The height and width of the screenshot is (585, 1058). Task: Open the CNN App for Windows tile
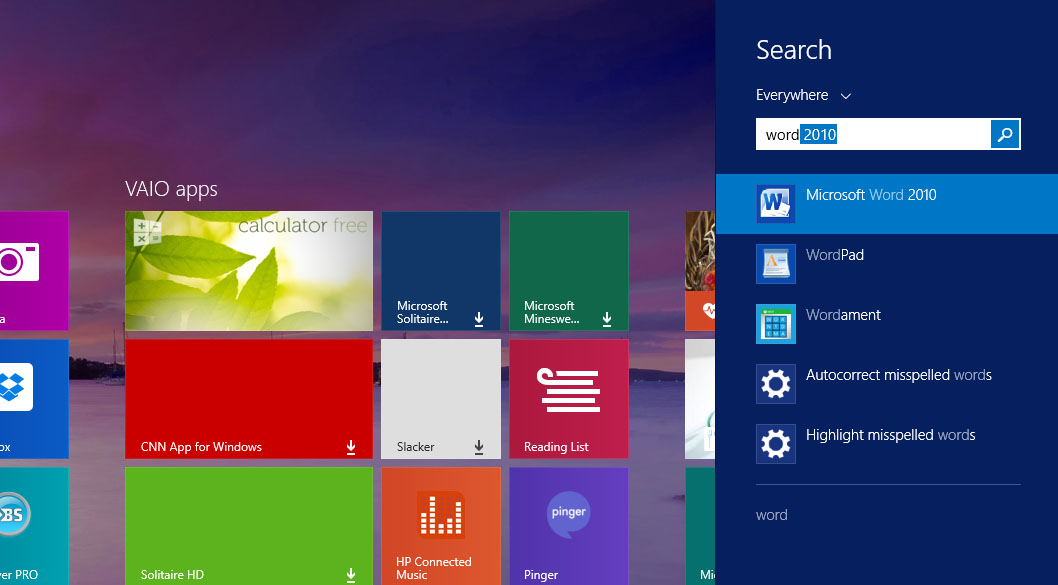pos(248,399)
